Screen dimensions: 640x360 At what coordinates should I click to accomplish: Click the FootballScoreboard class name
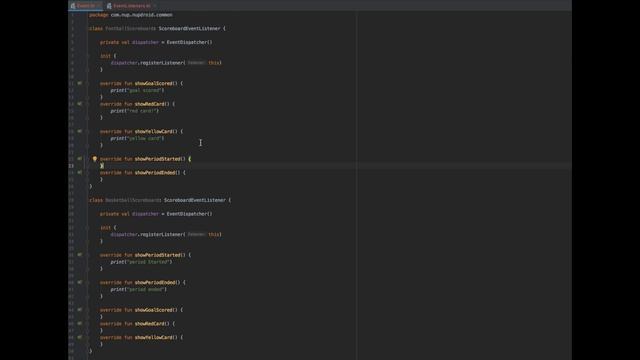(130, 29)
